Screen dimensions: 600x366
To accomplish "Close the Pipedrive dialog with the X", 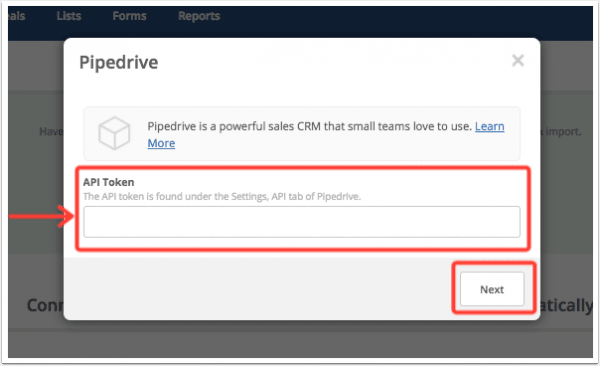I will pyautogui.click(x=518, y=60).
